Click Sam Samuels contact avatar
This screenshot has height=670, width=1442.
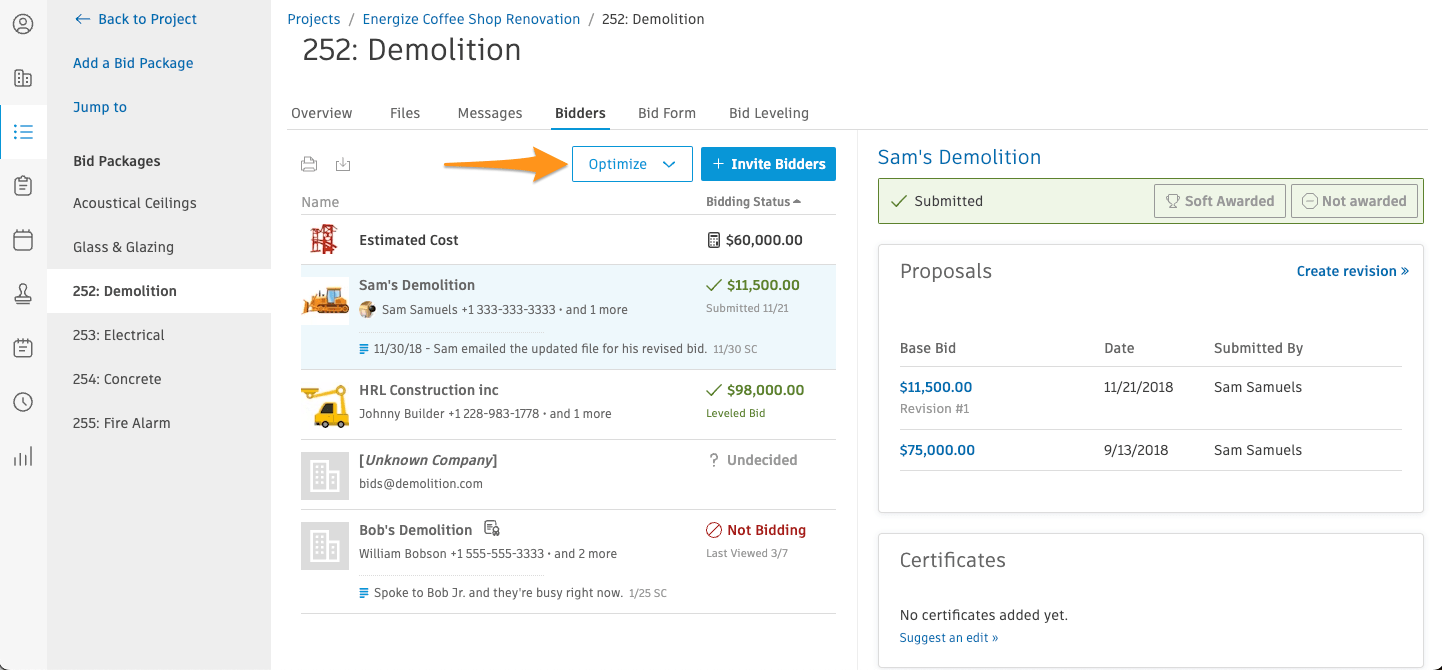[x=368, y=310]
